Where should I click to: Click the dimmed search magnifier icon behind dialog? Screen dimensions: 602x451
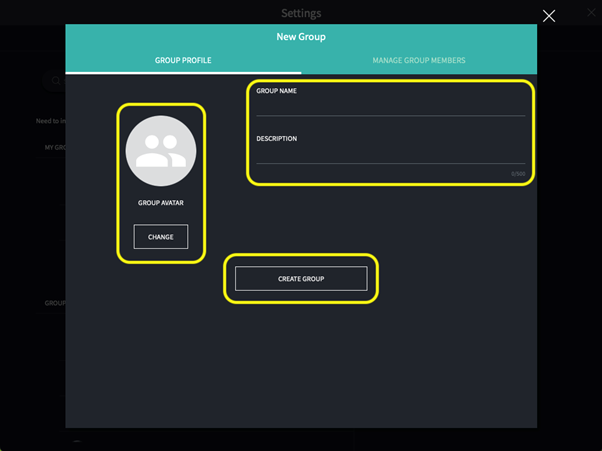57,80
